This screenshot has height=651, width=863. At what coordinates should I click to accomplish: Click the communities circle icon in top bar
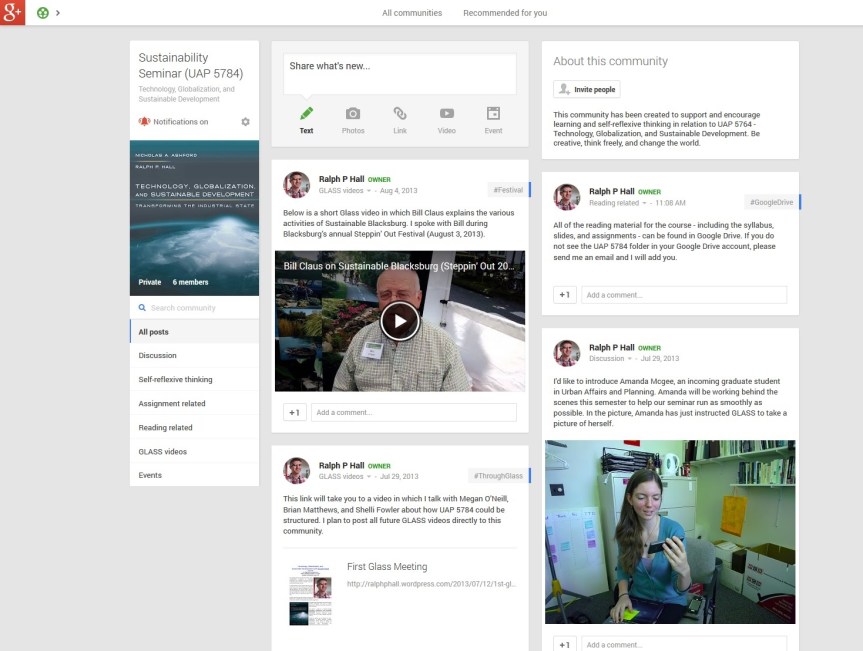pos(42,13)
